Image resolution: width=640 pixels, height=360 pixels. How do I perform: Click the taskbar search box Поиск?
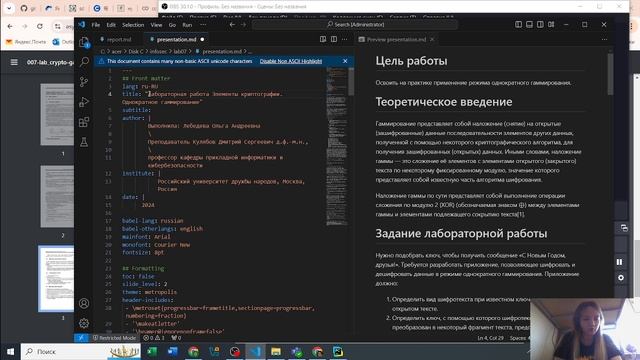pyautogui.click(x=80, y=351)
